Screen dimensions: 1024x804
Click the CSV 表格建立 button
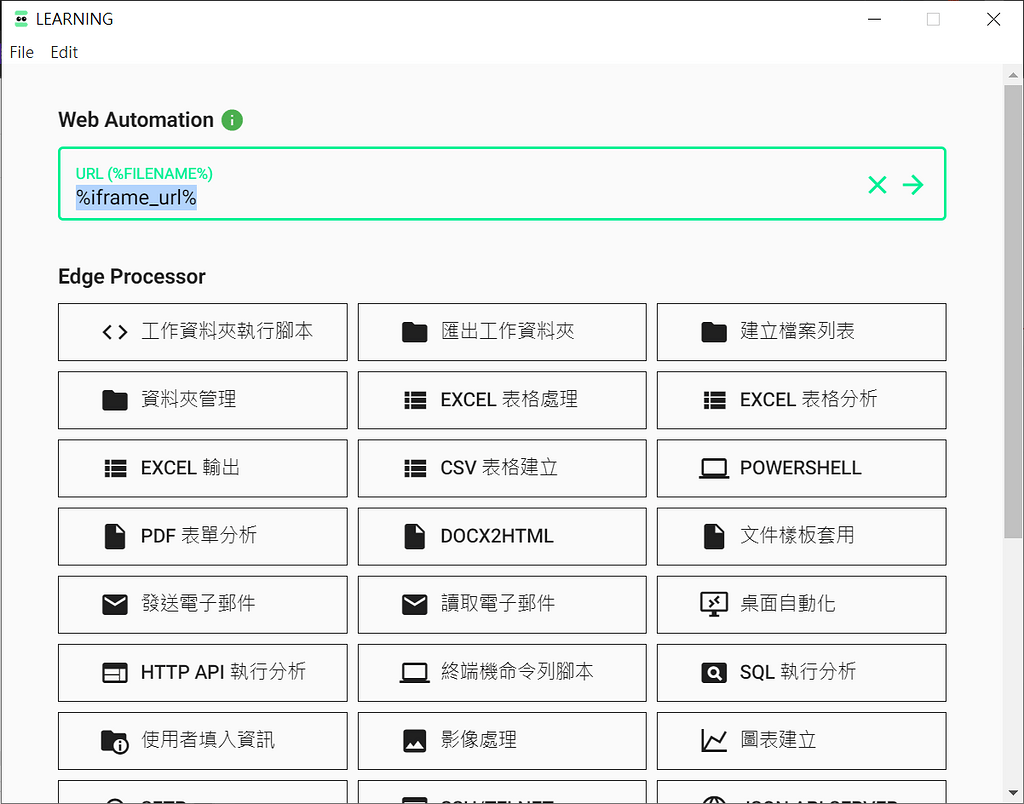point(501,468)
